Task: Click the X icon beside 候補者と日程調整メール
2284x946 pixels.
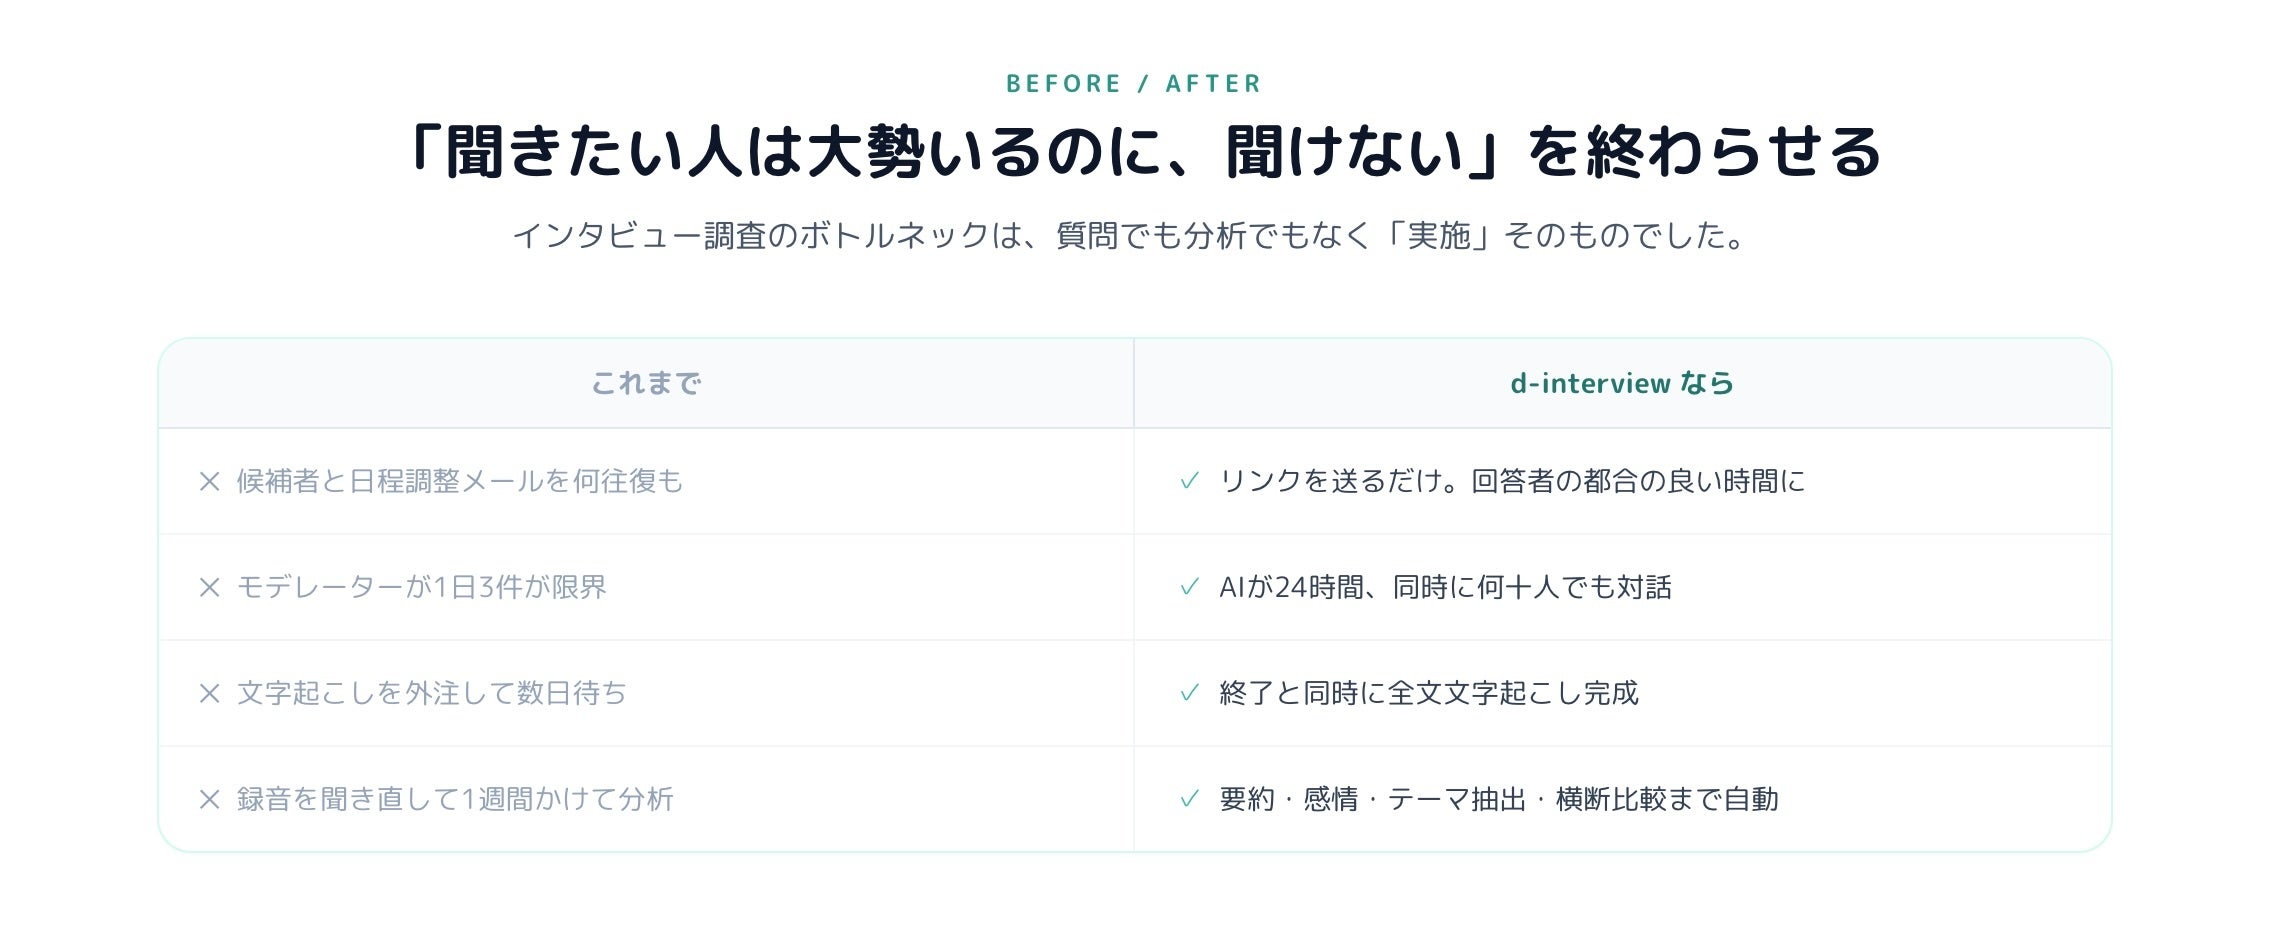Action: (209, 482)
